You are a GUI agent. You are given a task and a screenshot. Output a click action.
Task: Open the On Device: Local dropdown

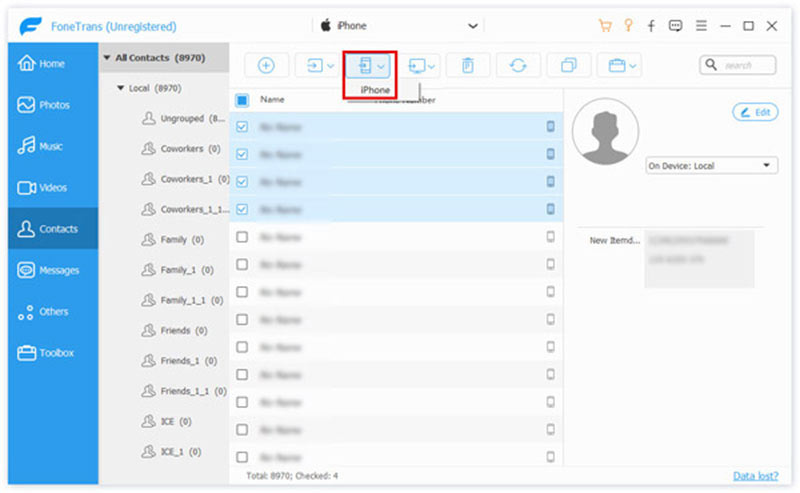coord(711,166)
